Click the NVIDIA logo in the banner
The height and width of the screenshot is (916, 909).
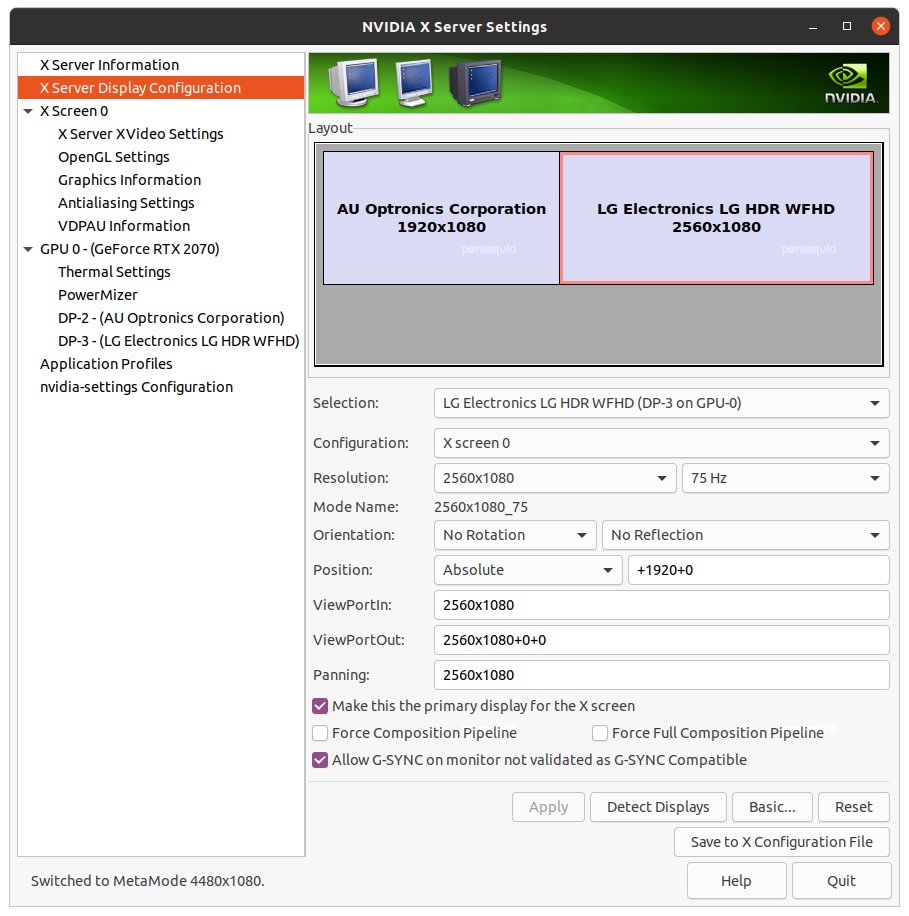click(850, 84)
